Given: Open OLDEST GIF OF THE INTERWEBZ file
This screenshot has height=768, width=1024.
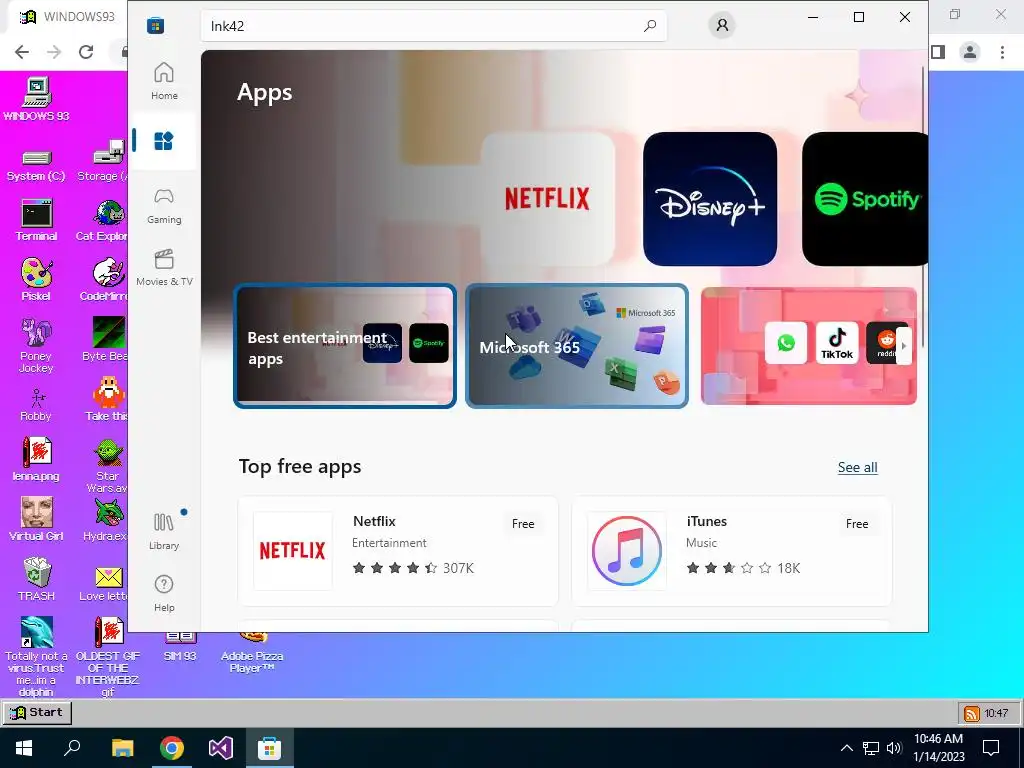Looking at the screenshot, I should 108,656.
